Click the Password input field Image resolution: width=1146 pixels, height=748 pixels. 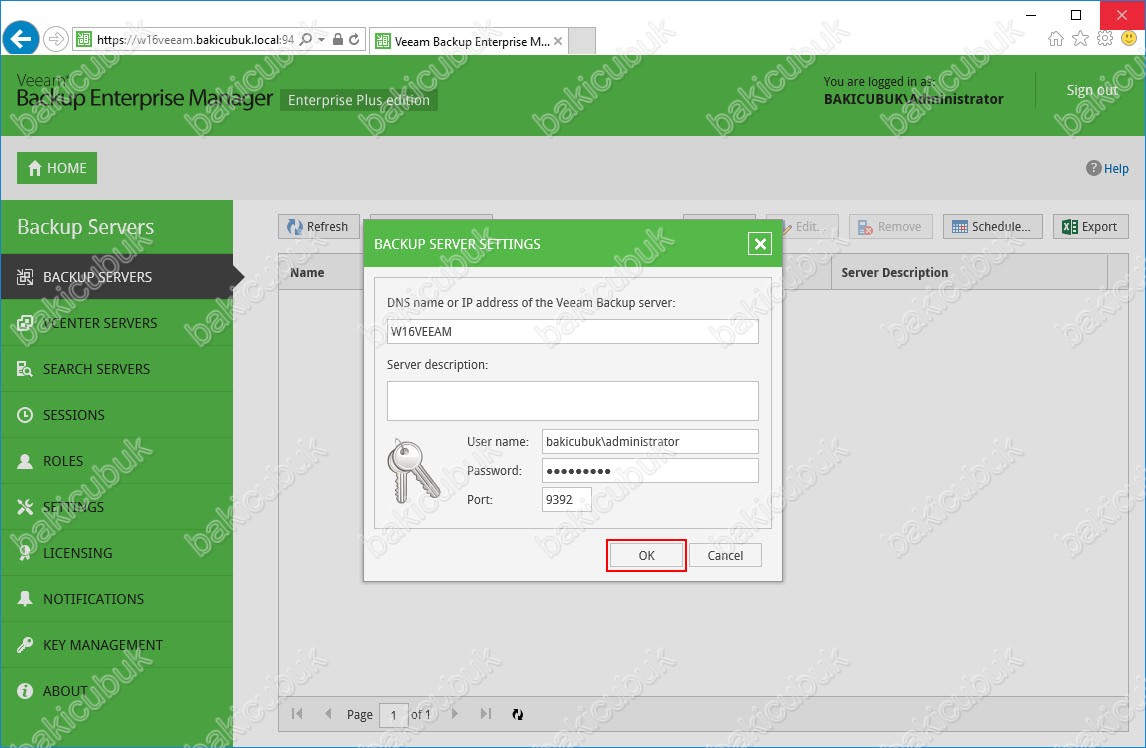tap(650, 470)
